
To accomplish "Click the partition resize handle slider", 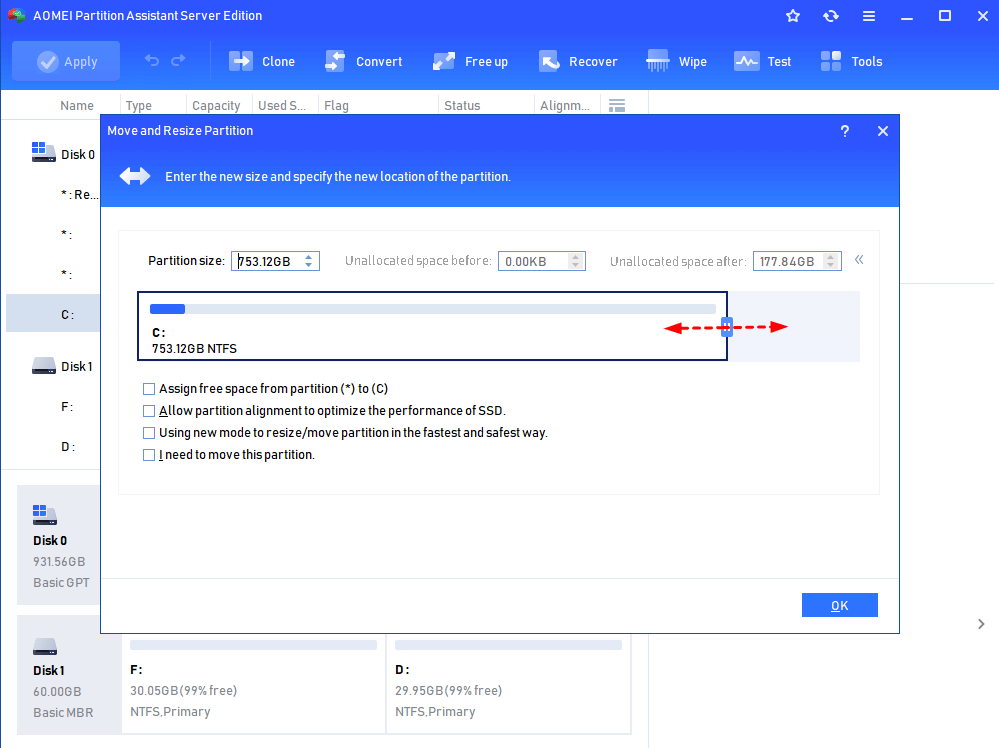I will click(727, 327).
